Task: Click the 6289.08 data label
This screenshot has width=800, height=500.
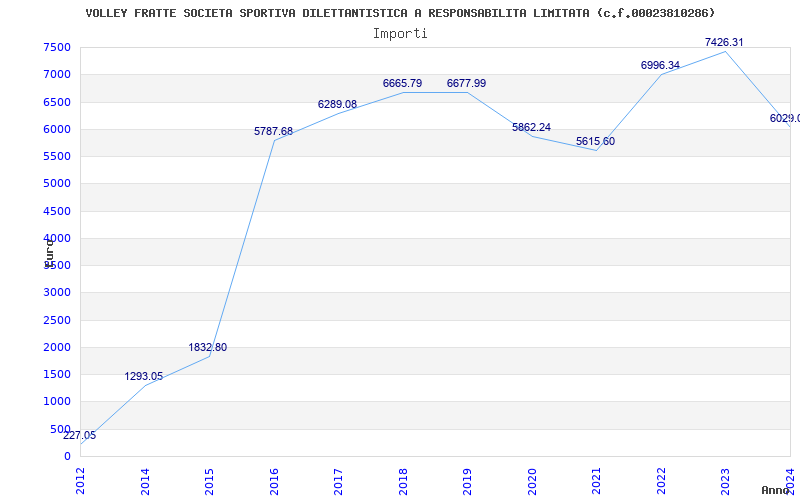Action: 337,105
